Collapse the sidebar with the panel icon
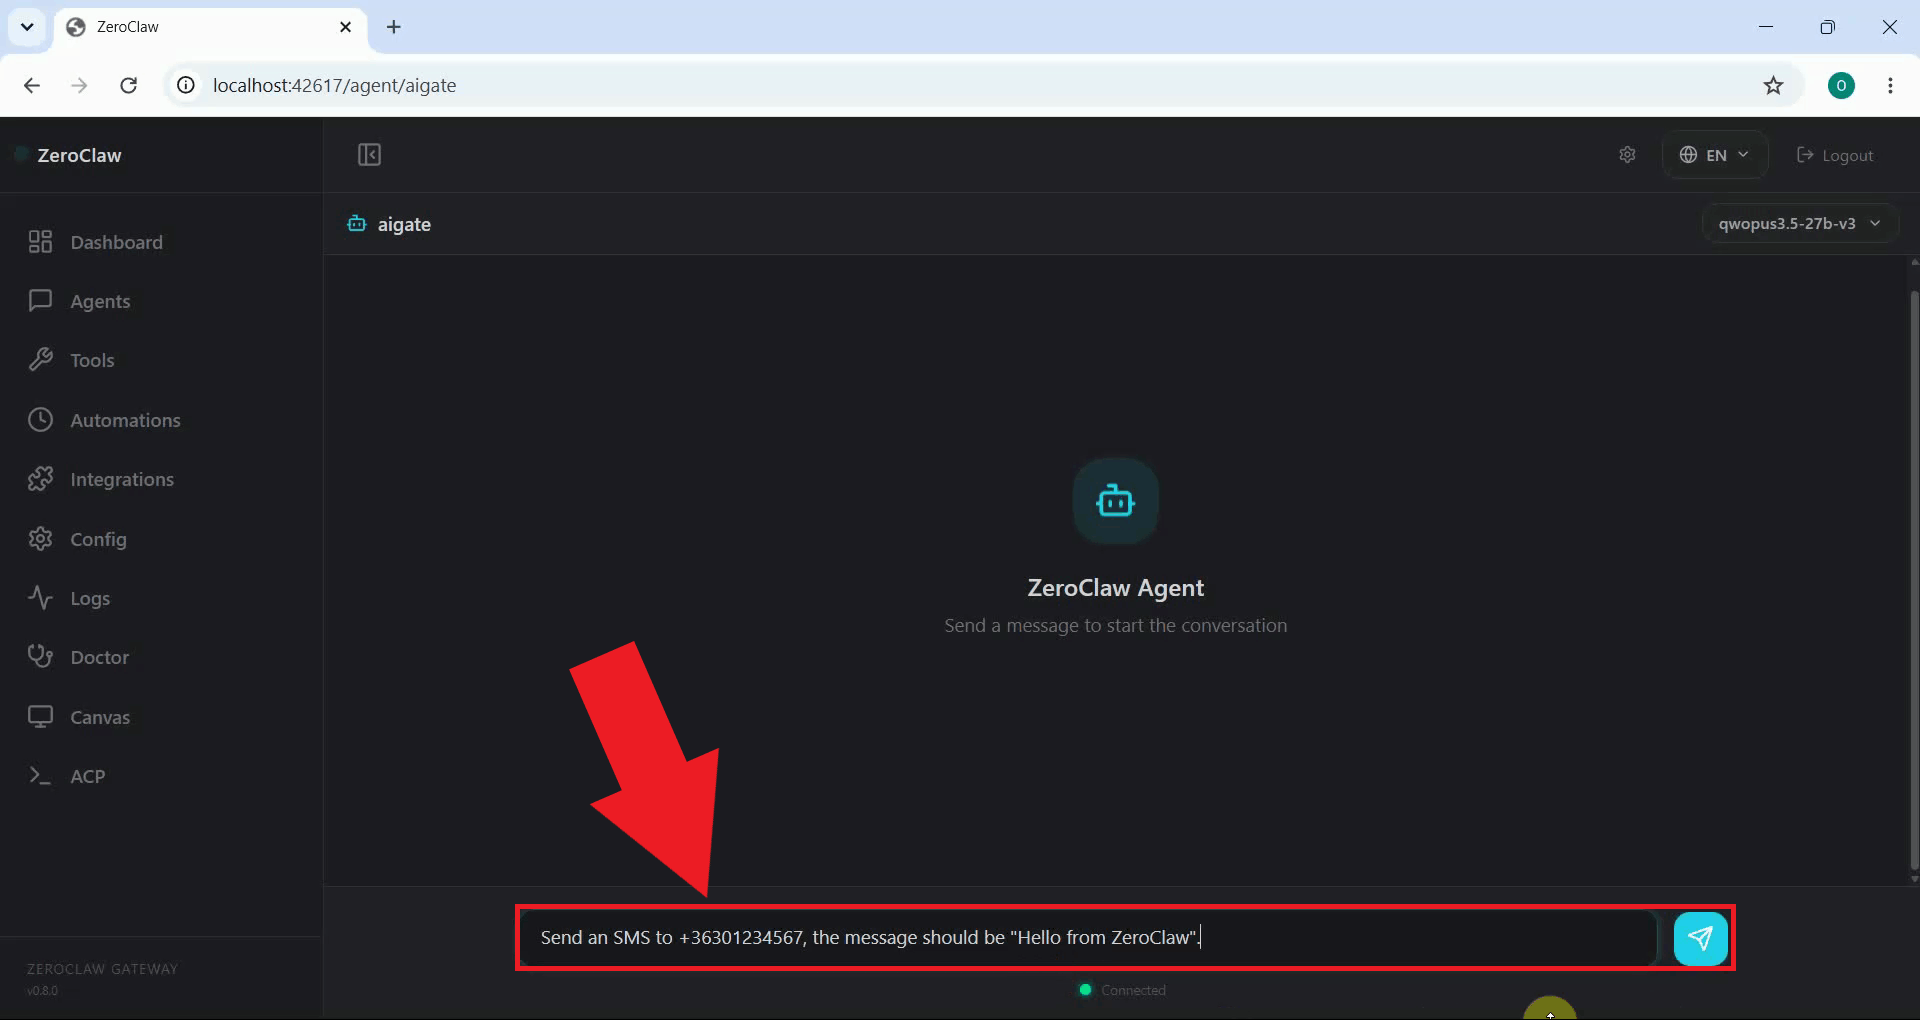The width and height of the screenshot is (1920, 1020). tap(369, 155)
